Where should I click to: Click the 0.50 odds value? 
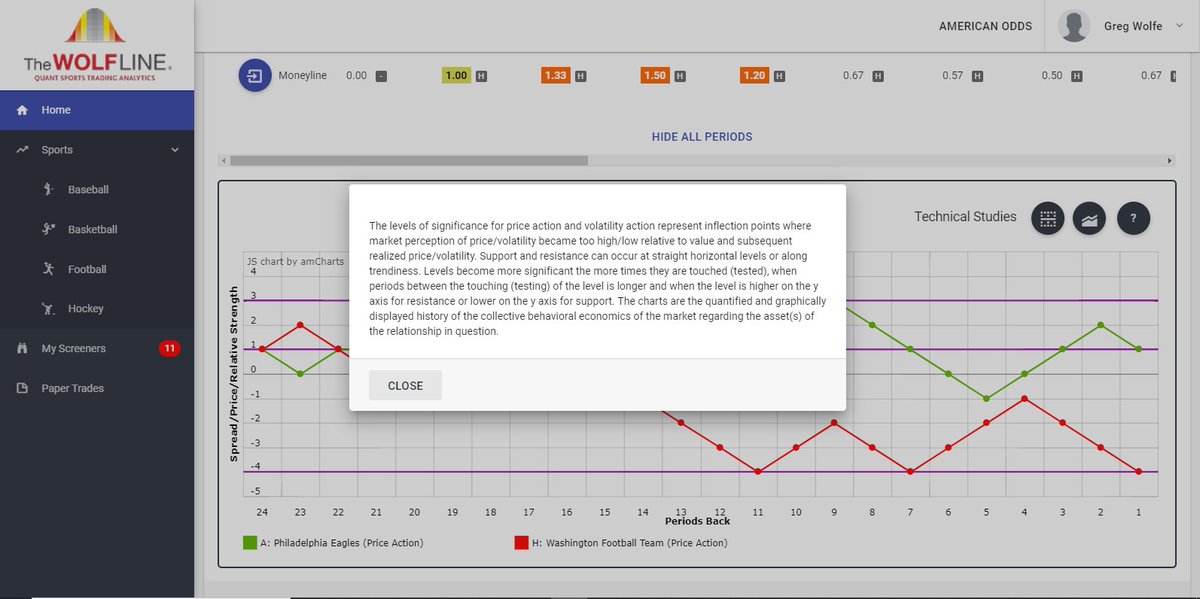[1053, 75]
